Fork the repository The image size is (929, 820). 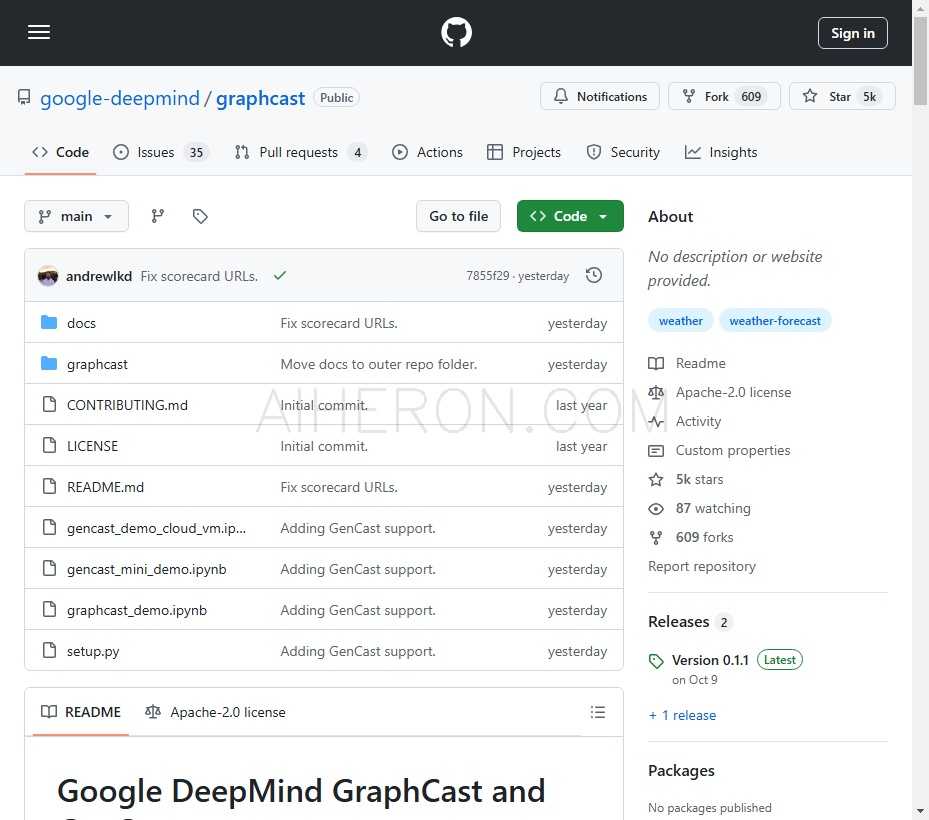[724, 96]
